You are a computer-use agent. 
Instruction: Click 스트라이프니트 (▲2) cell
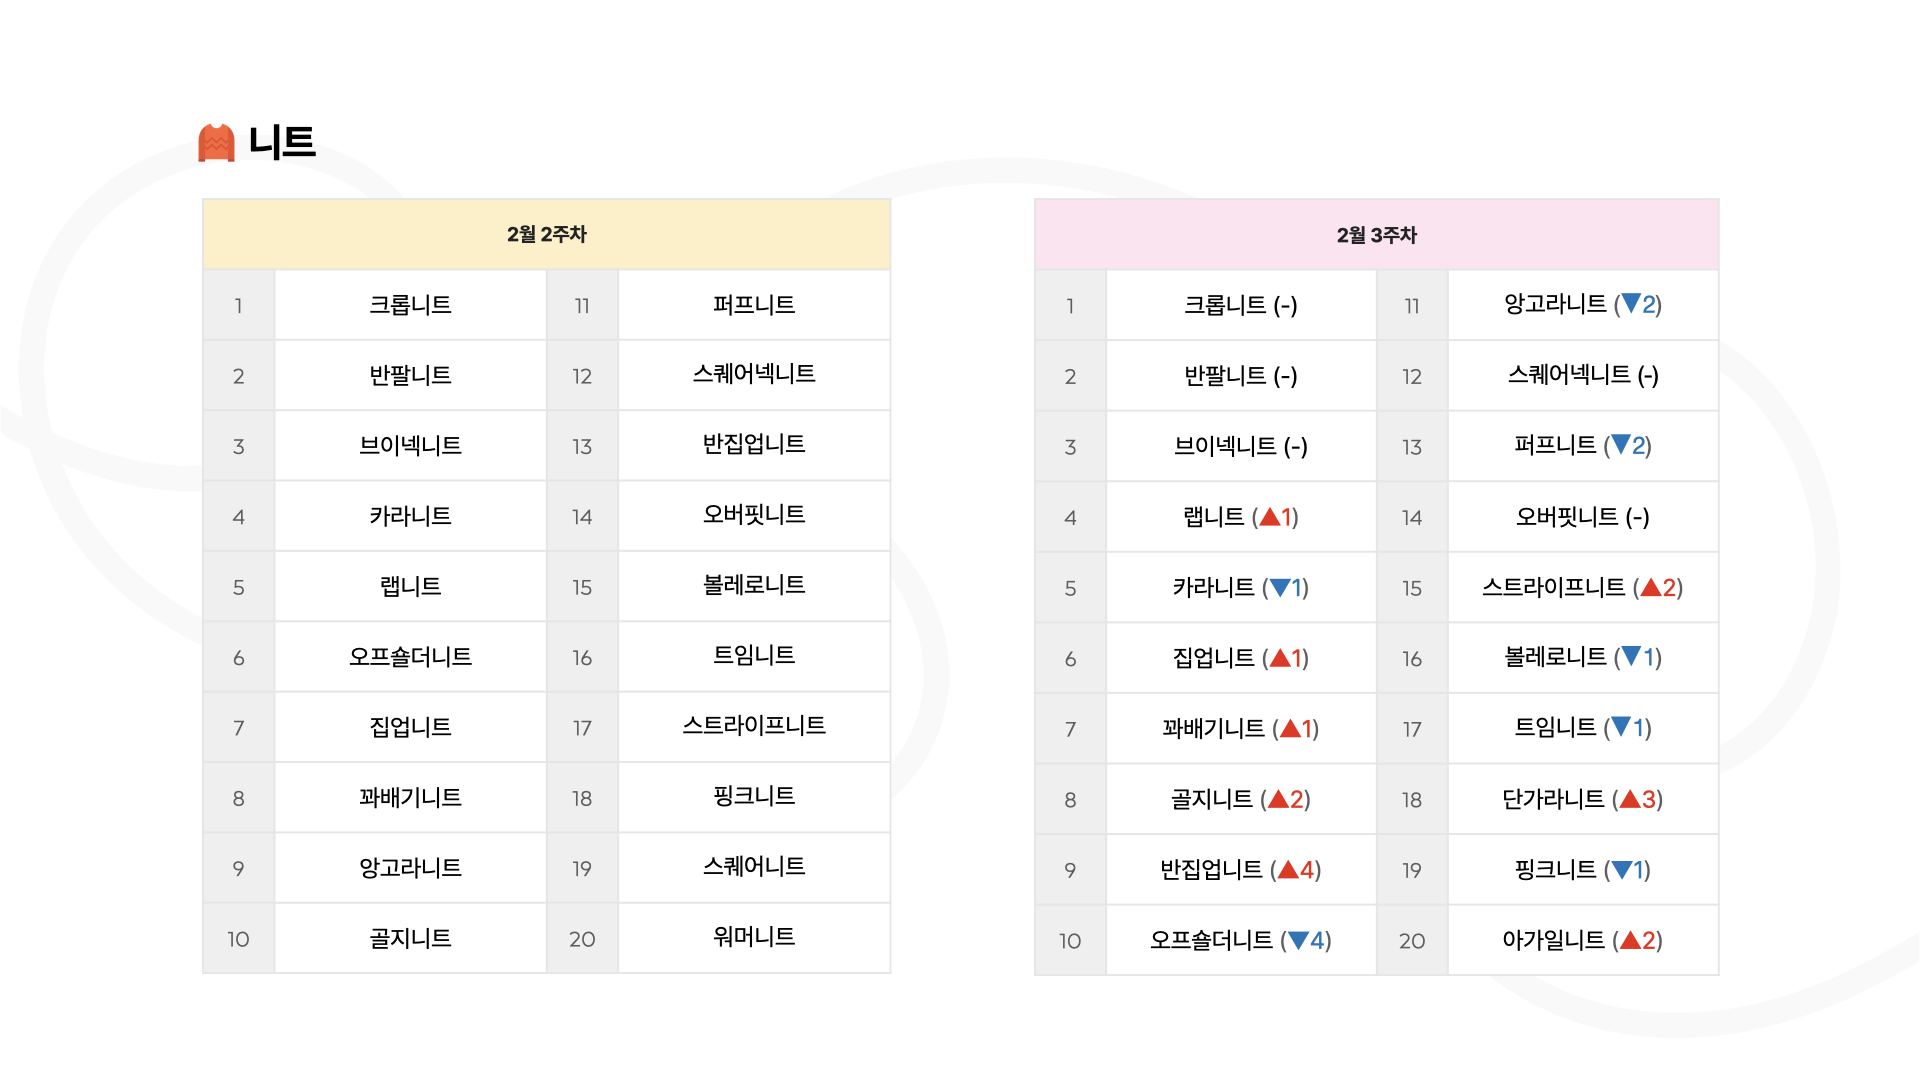(x=1583, y=587)
